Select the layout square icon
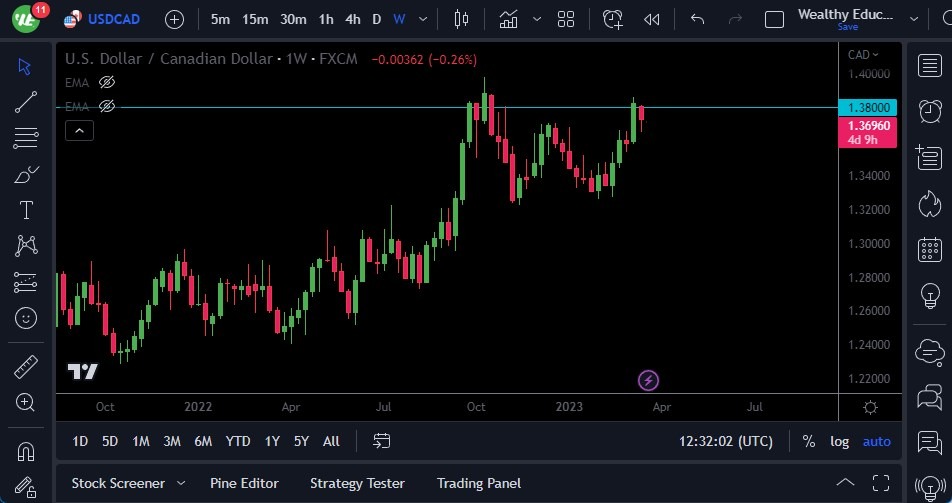The width and height of the screenshot is (952, 503). click(x=774, y=20)
